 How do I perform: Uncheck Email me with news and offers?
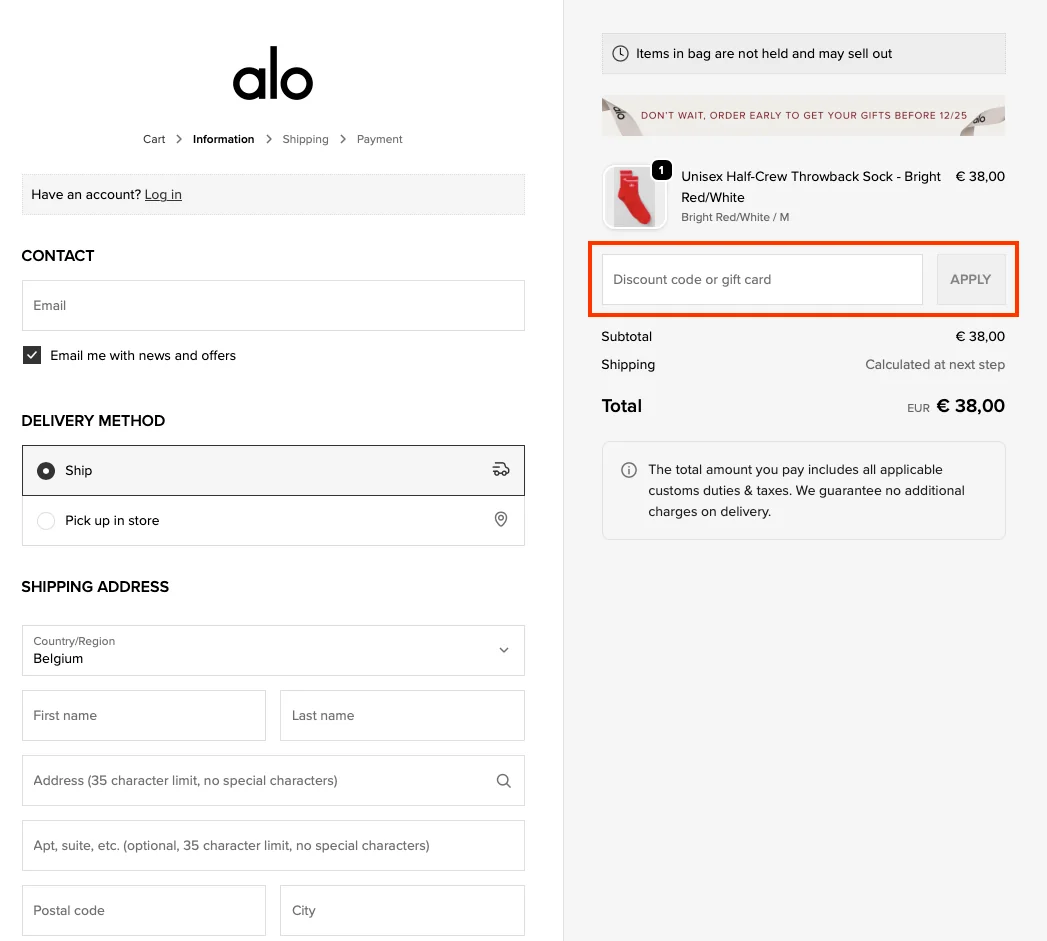(32, 355)
